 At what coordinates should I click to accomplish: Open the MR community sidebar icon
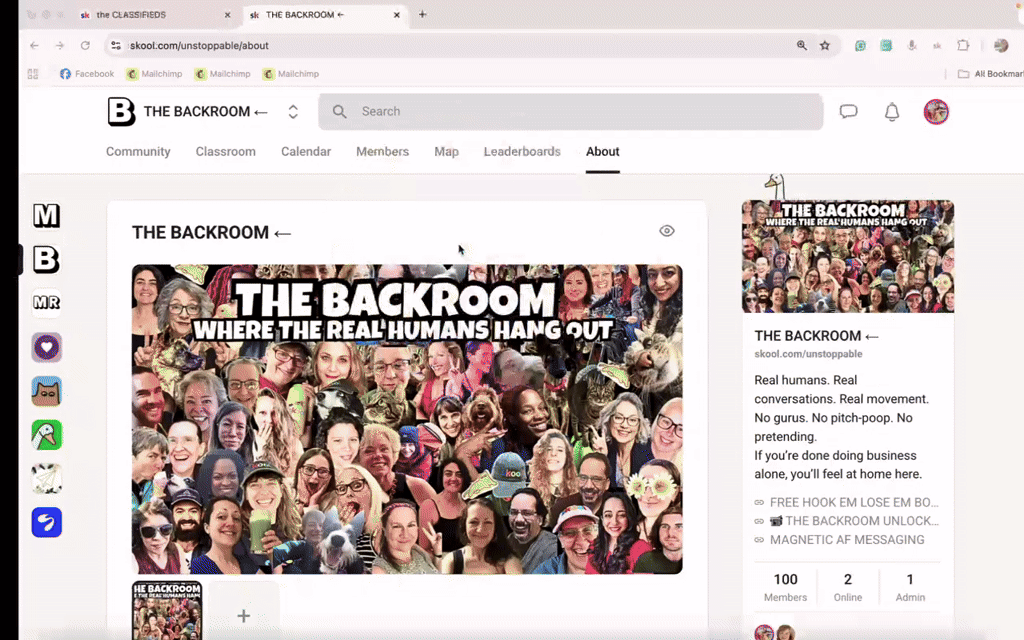(46, 302)
